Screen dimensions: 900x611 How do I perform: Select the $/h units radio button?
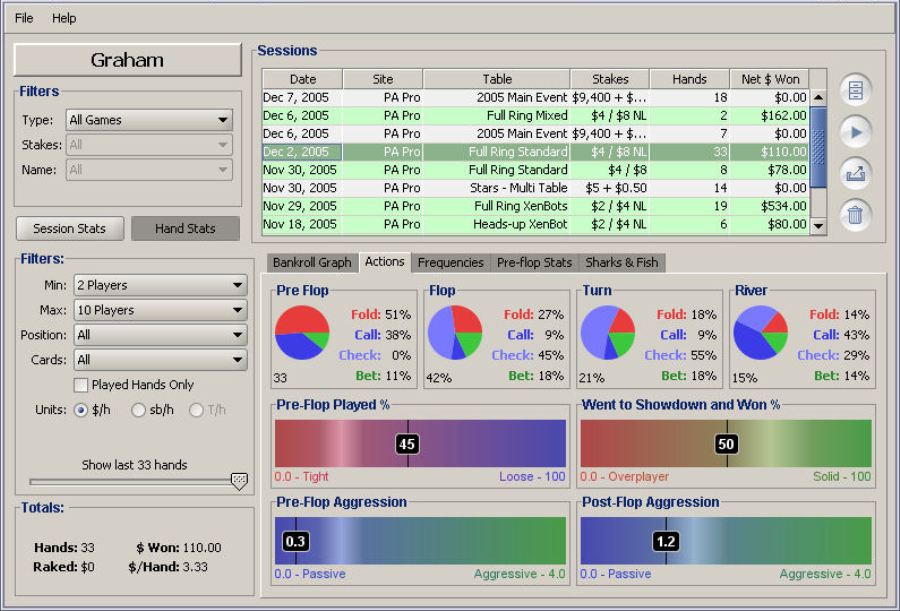(x=81, y=410)
